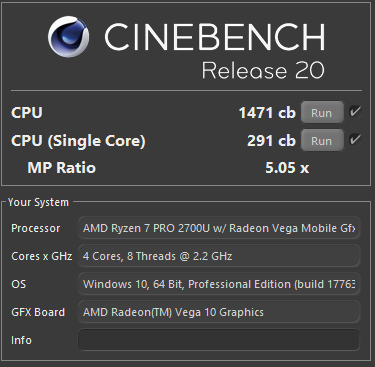Click the GFX Board Vega 10 field
Viewport: 375px width, 367px height.
(219, 312)
